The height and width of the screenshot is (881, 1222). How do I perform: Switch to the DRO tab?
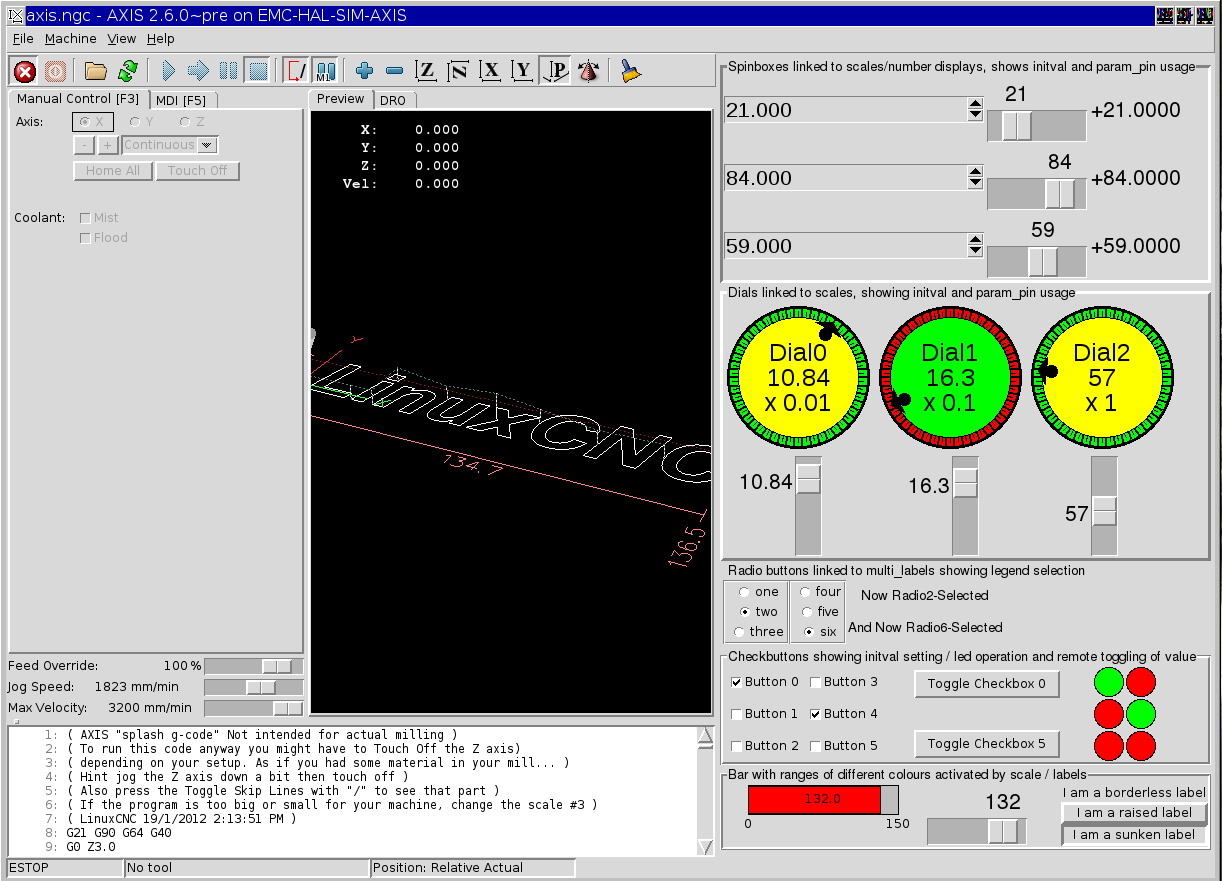393,101
